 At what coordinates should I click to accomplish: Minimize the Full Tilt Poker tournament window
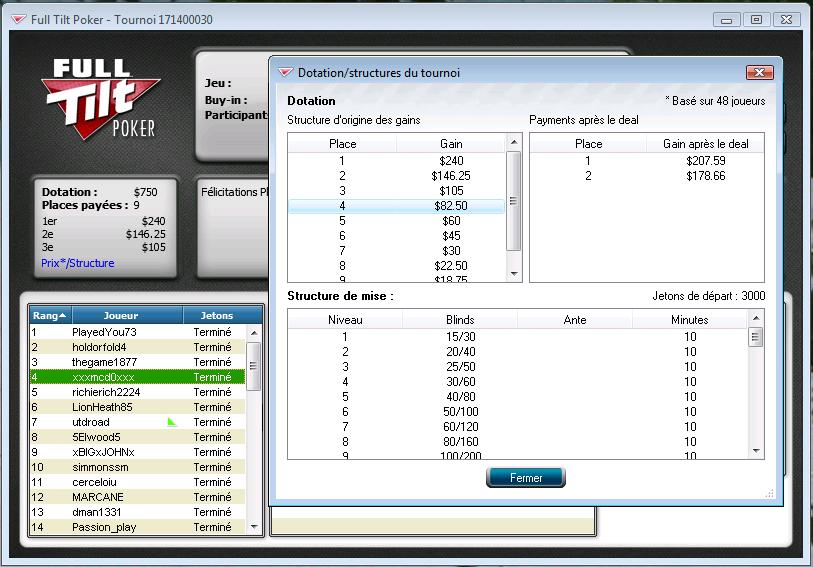(x=727, y=20)
